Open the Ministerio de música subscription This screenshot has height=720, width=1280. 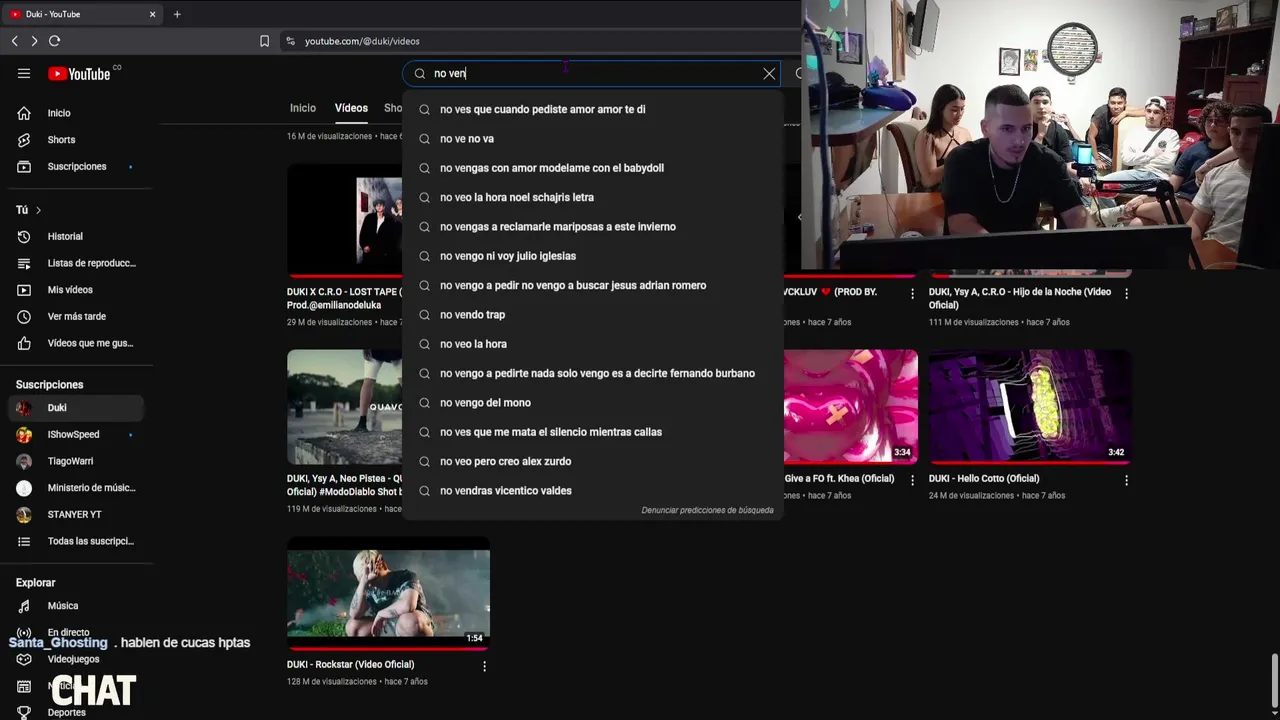(x=76, y=488)
